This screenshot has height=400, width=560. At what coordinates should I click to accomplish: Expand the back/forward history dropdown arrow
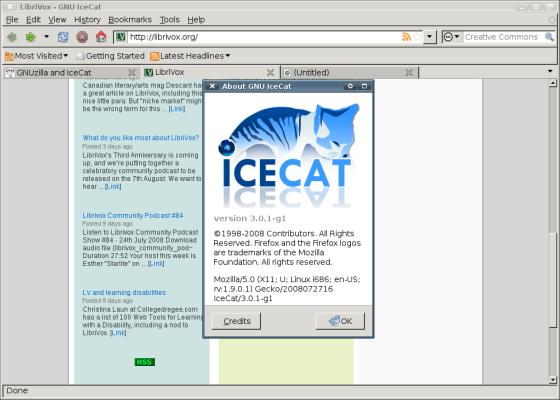tap(46, 36)
